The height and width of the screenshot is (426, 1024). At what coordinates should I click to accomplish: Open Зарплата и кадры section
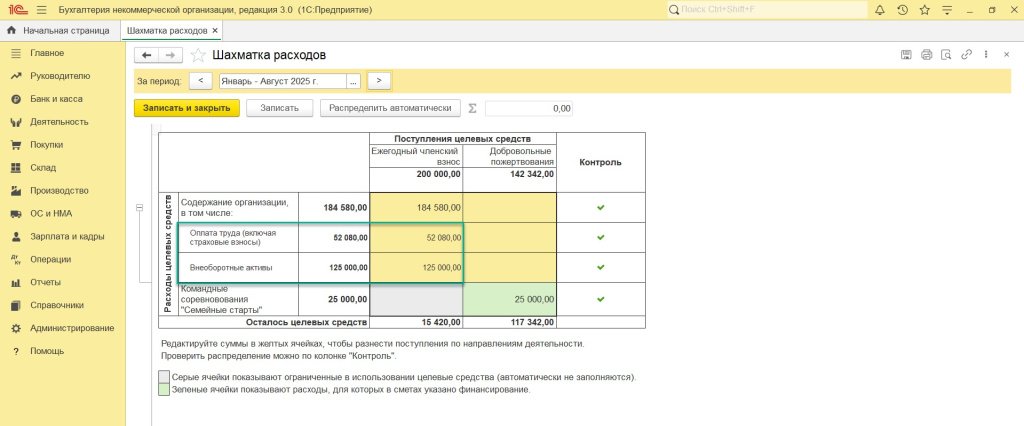67,237
